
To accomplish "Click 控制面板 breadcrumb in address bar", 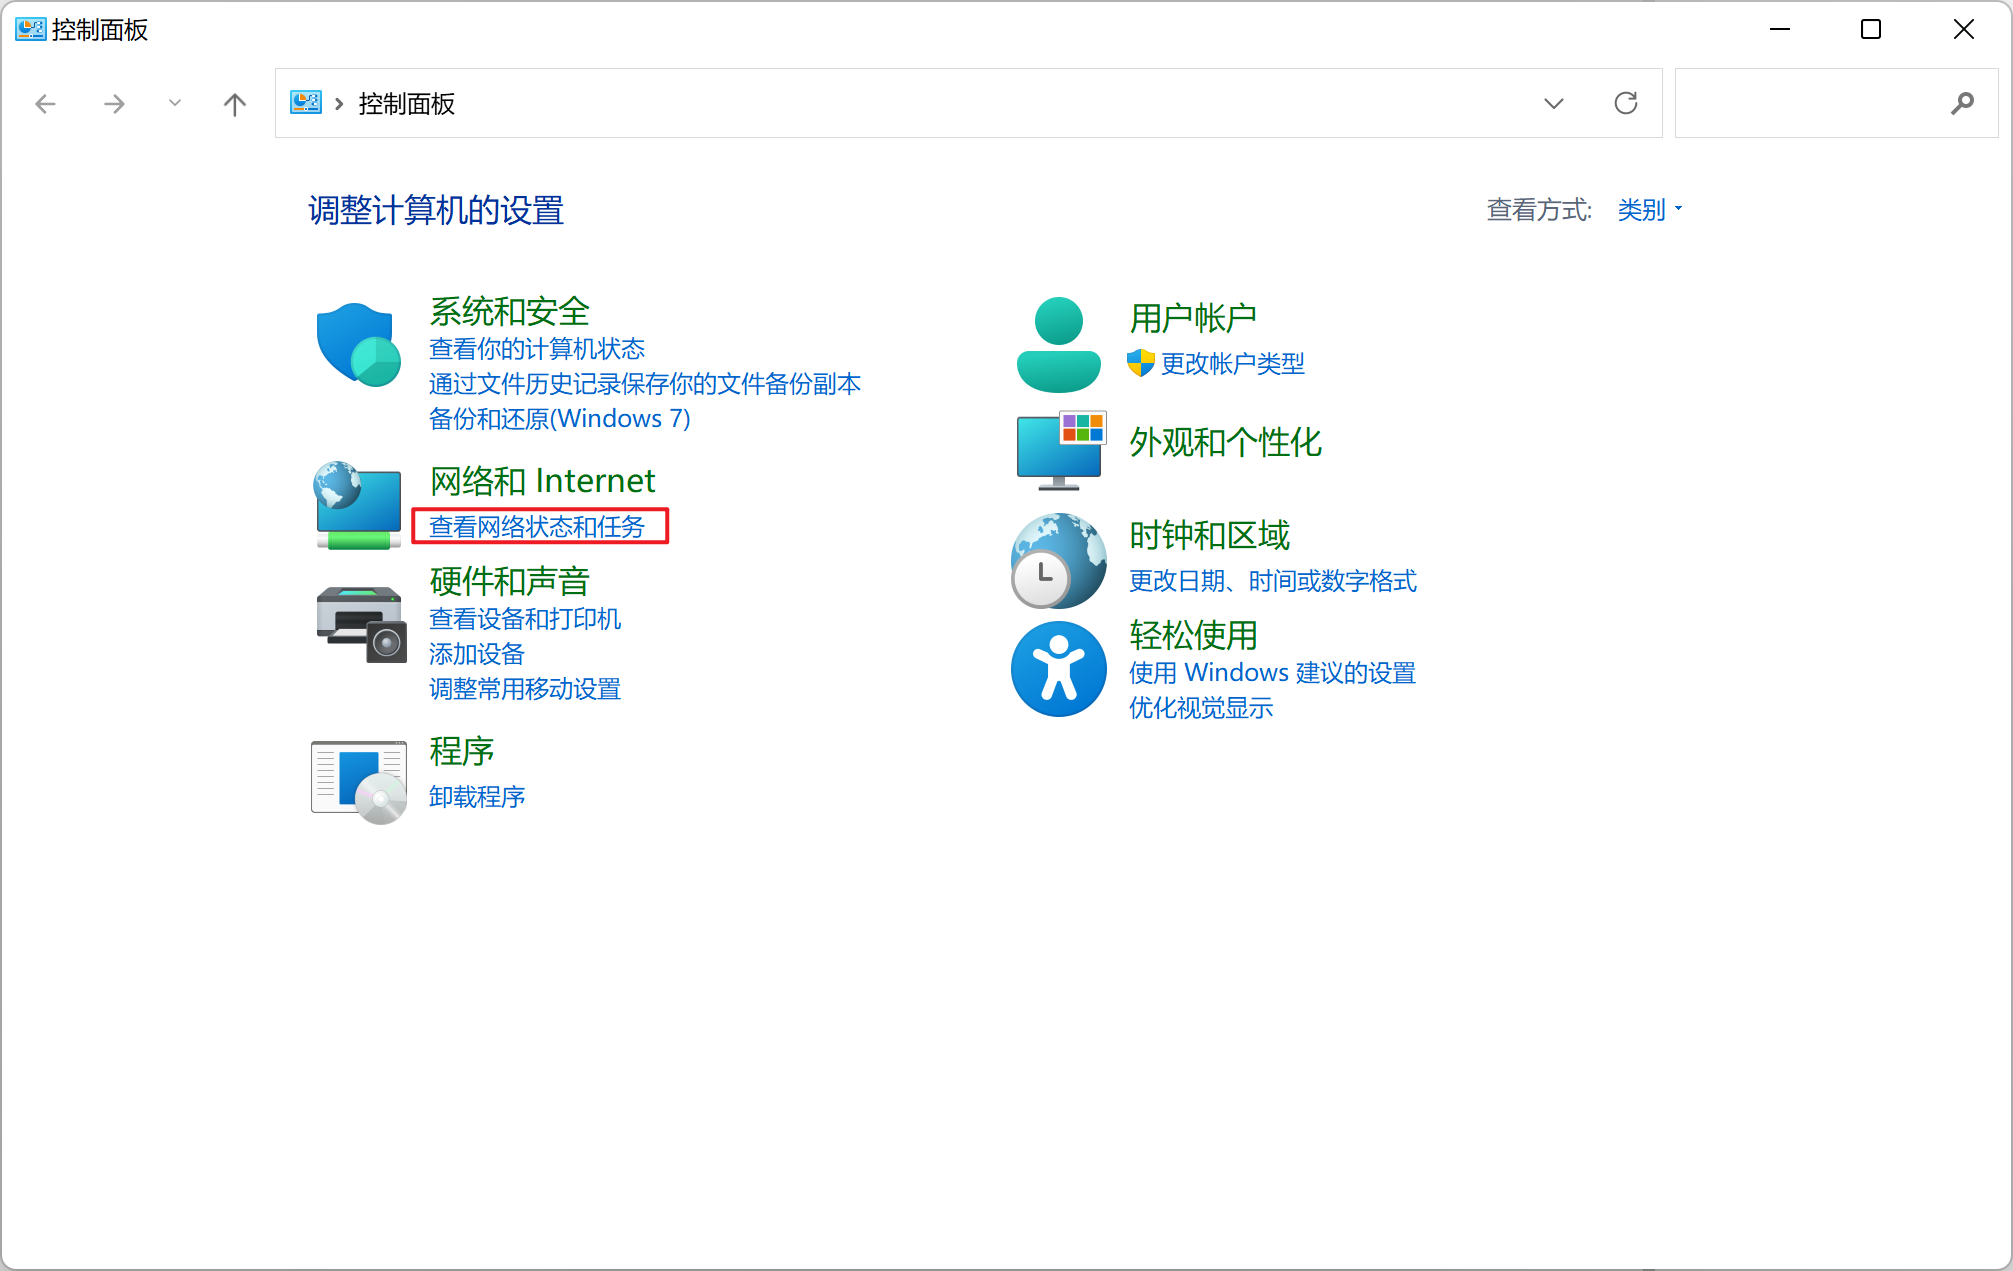I will pyautogui.click(x=406, y=104).
